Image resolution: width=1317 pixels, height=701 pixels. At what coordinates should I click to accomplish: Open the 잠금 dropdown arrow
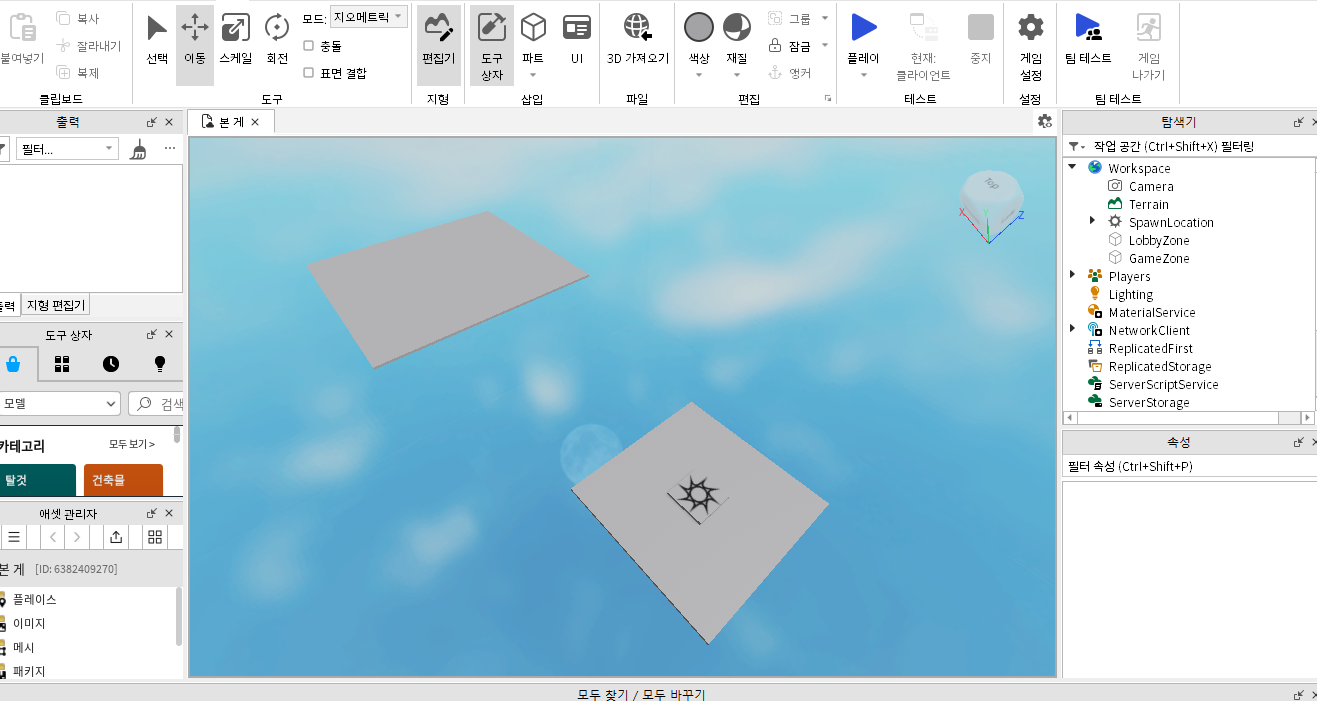825,45
